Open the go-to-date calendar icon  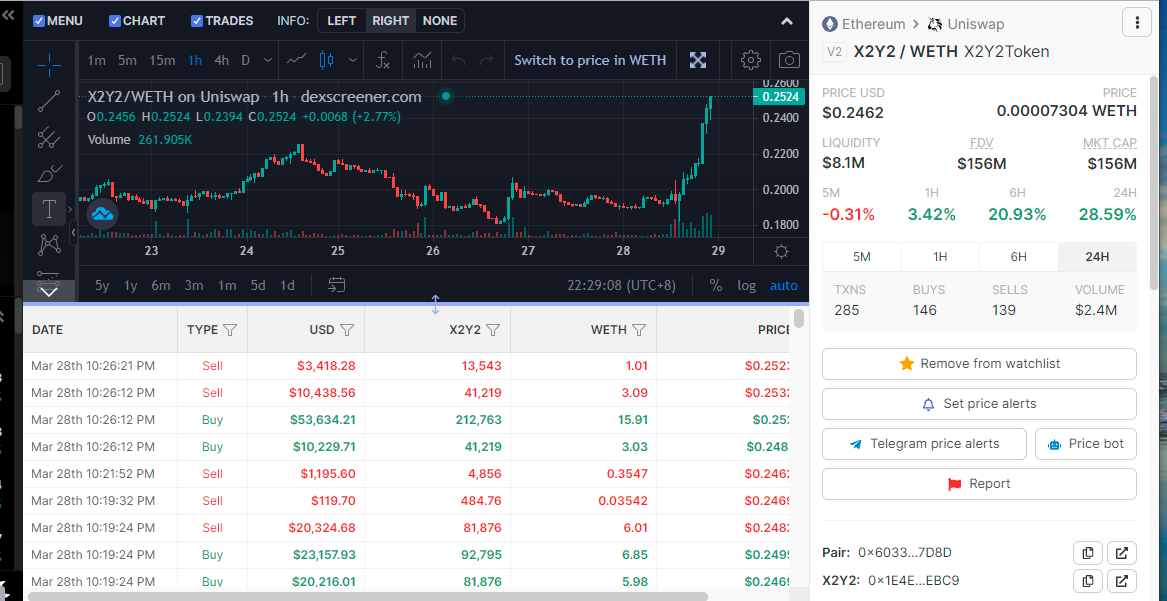[x=337, y=285]
